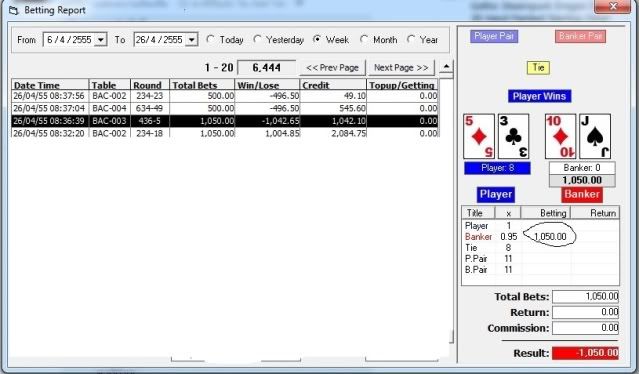639x374 pixels.
Task: Click the Betting Report window title icon
Action: coord(14,10)
